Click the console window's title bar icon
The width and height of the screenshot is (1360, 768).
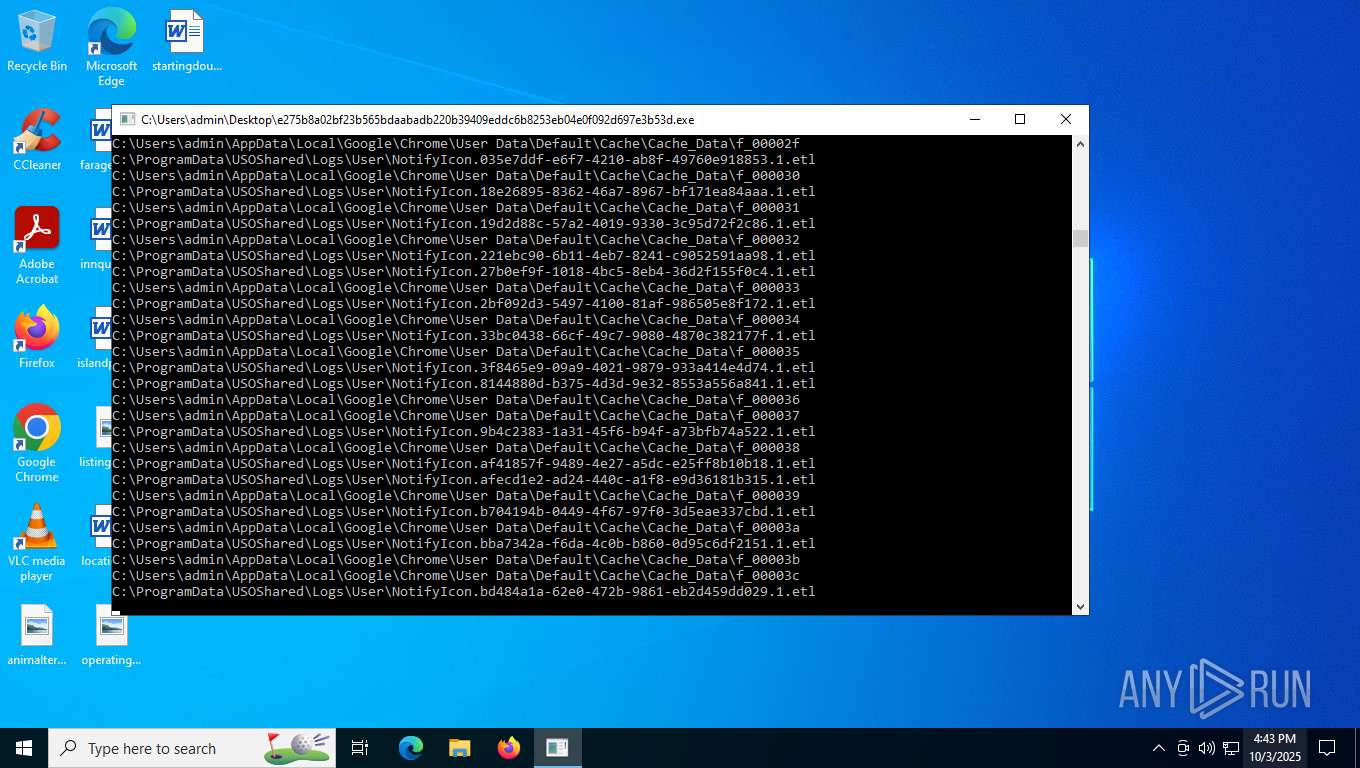(x=127, y=119)
